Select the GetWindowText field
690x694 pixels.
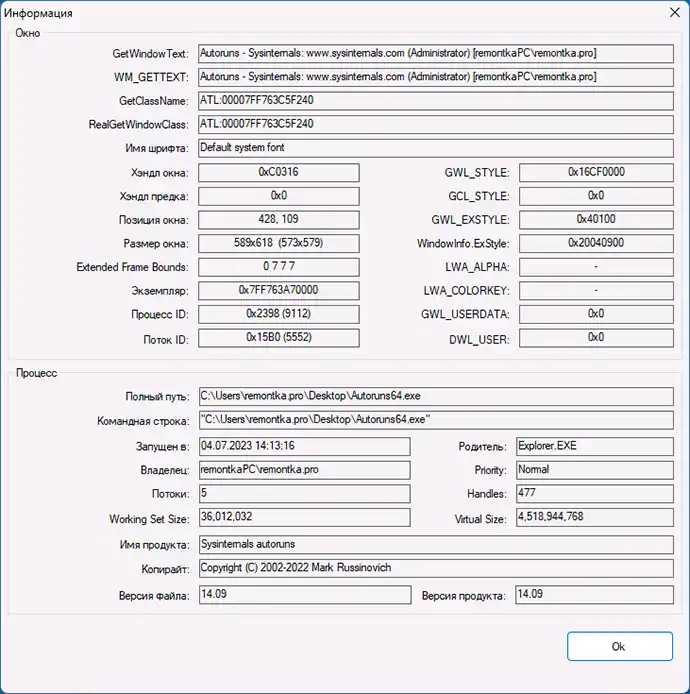(x=436, y=54)
